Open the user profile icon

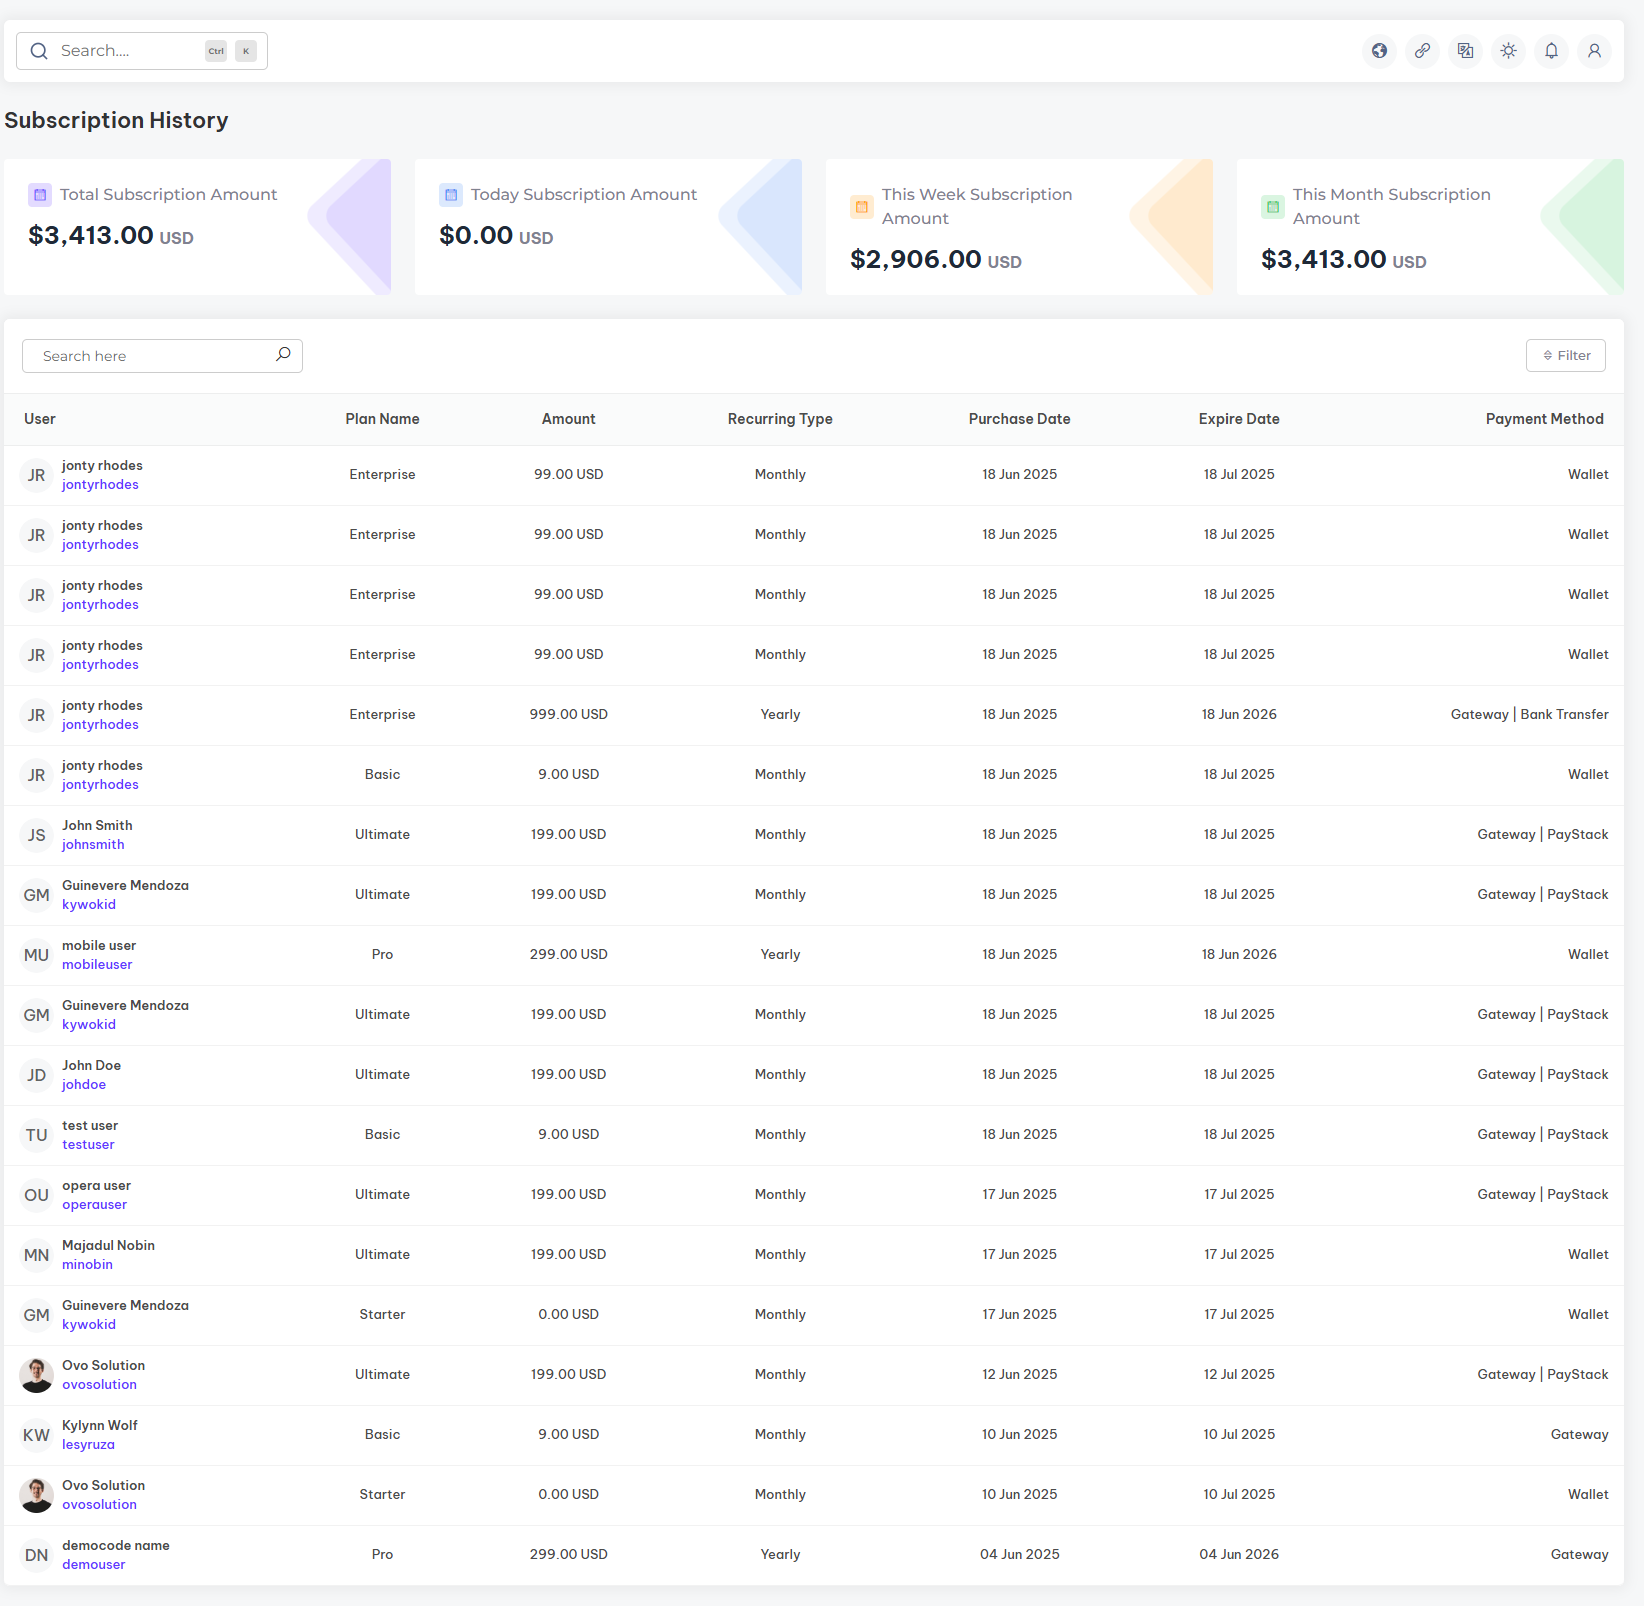(1594, 51)
